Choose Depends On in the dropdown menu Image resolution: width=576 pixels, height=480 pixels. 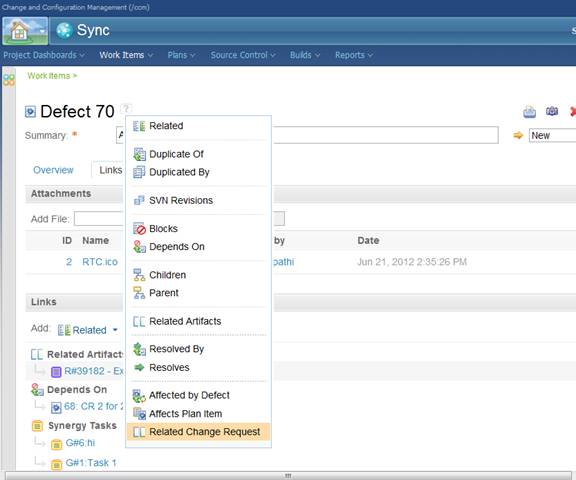point(198,247)
